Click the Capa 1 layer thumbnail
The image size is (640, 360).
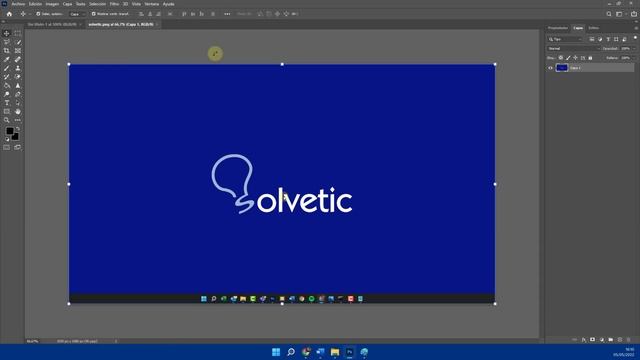tap(562, 68)
